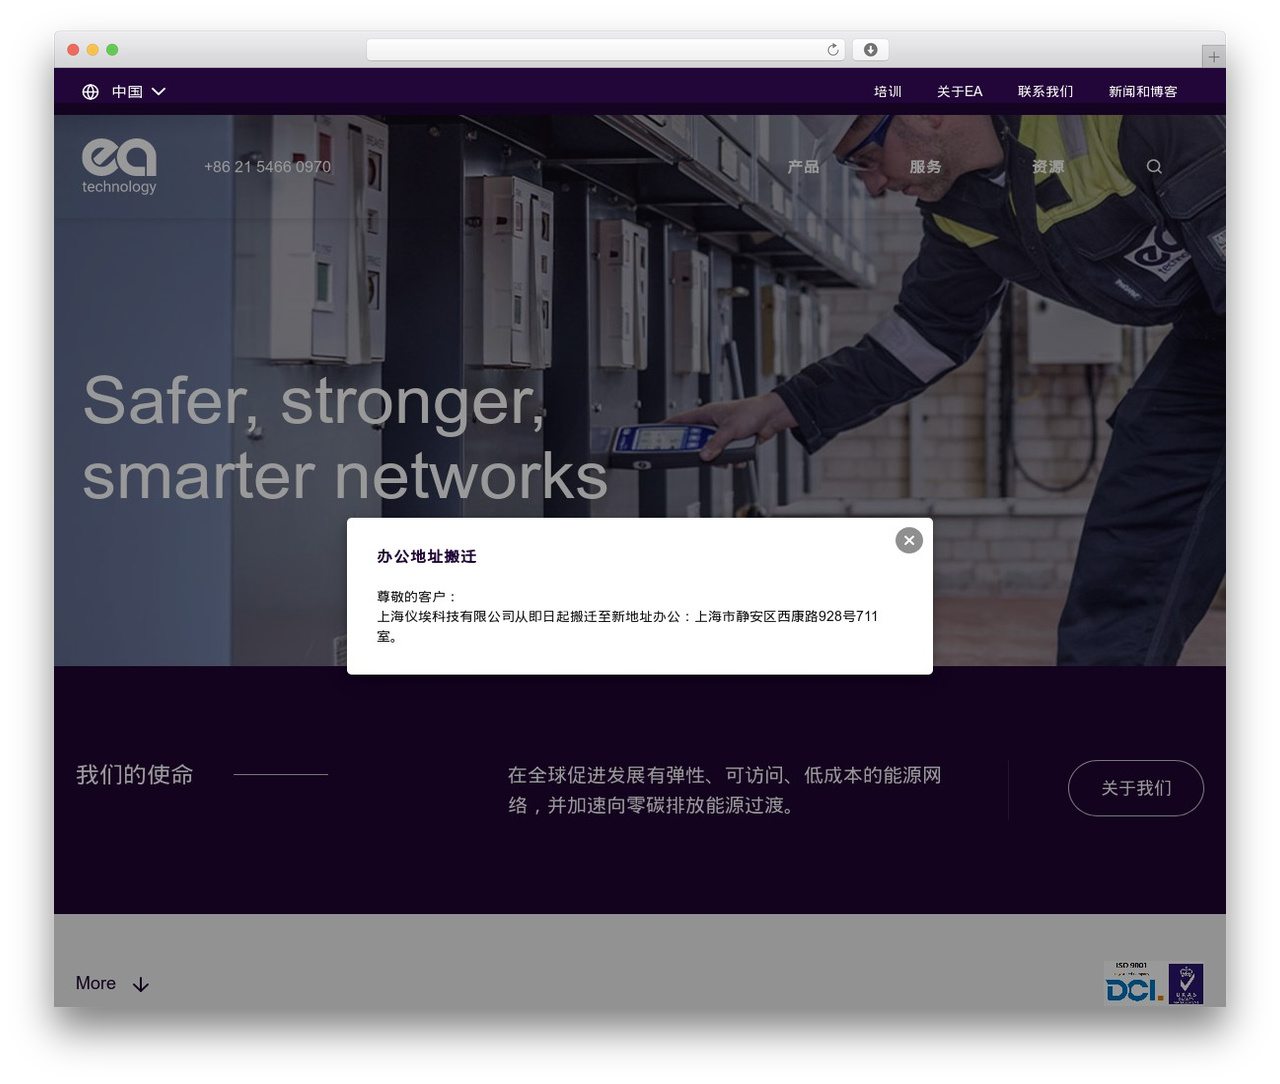Open 联系我们 contact link
1280x1084 pixels.
pos(1045,92)
